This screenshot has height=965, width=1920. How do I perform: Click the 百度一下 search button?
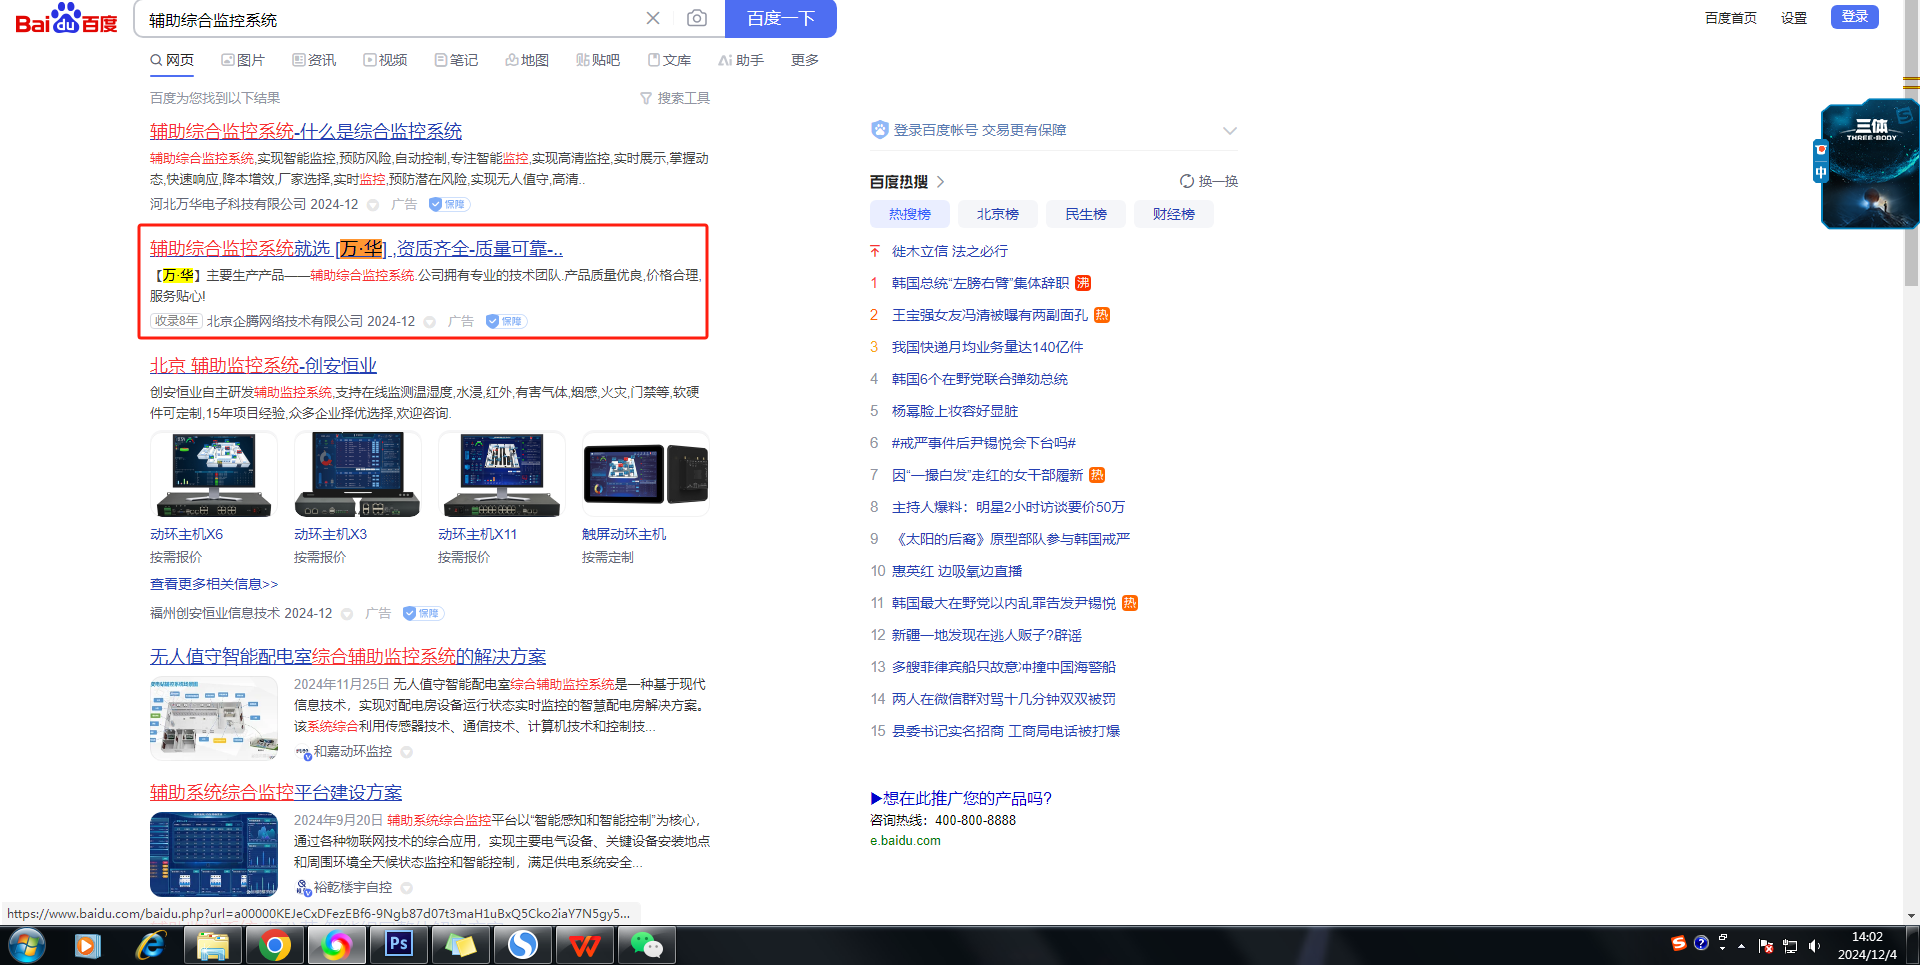(780, 19)
